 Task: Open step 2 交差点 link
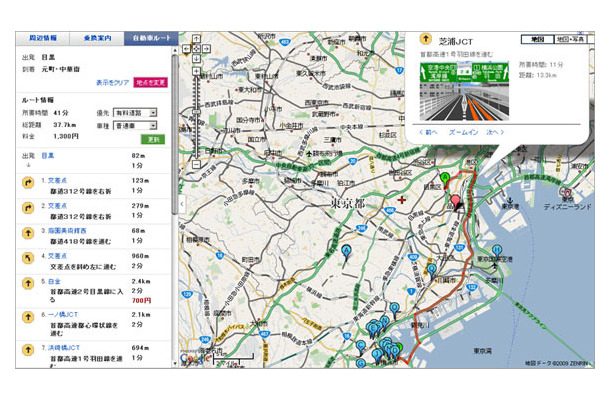tap(57, 206)
